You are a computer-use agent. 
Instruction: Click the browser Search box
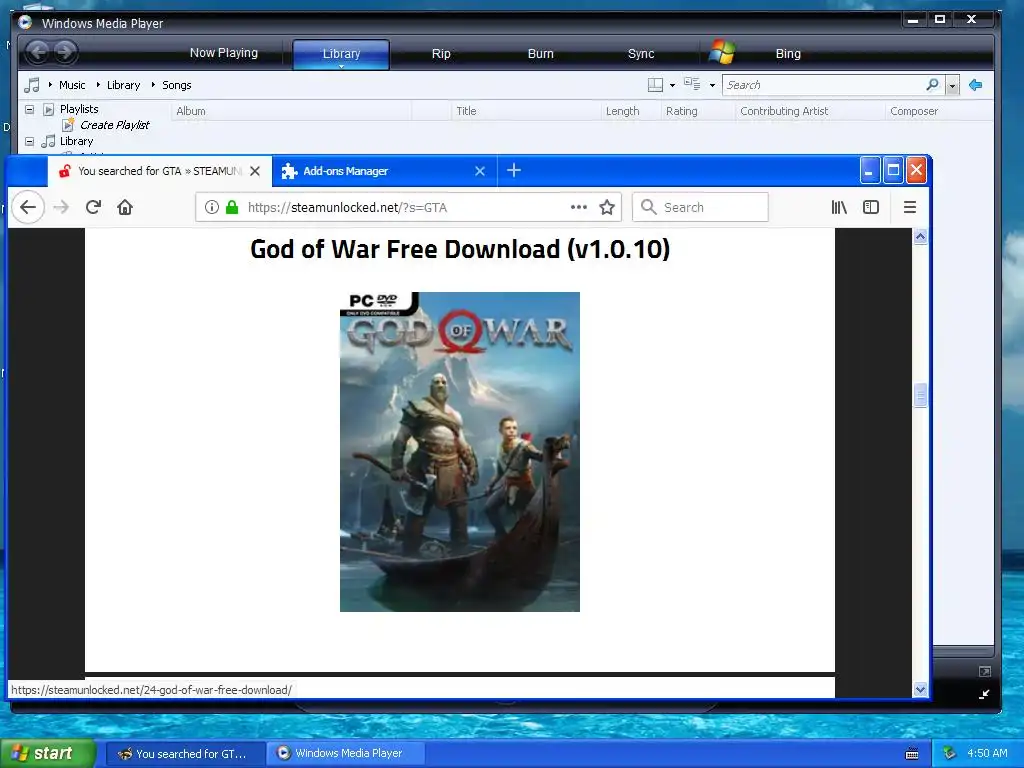click(700, 207)
